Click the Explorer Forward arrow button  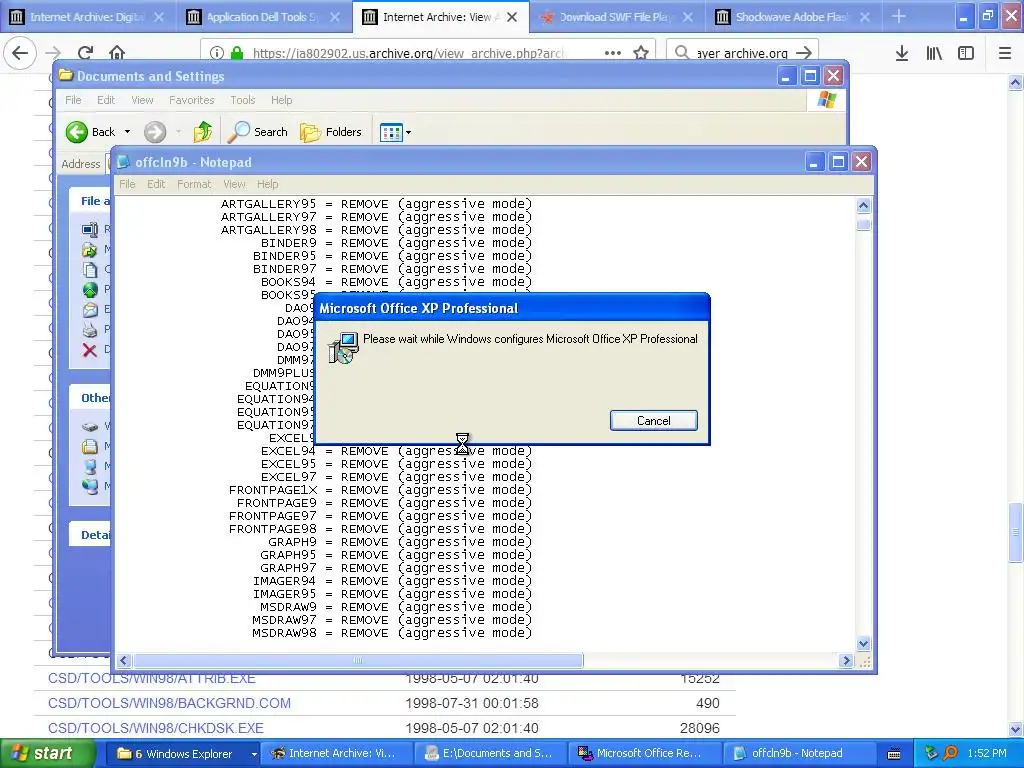[155, 132]
